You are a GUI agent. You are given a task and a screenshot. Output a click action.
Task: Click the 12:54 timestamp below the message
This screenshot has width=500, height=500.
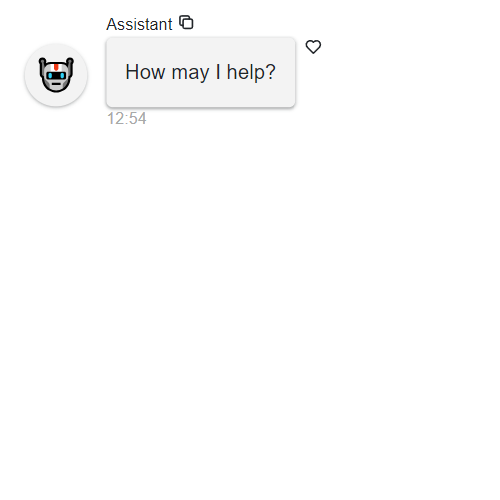coord(126,118)
